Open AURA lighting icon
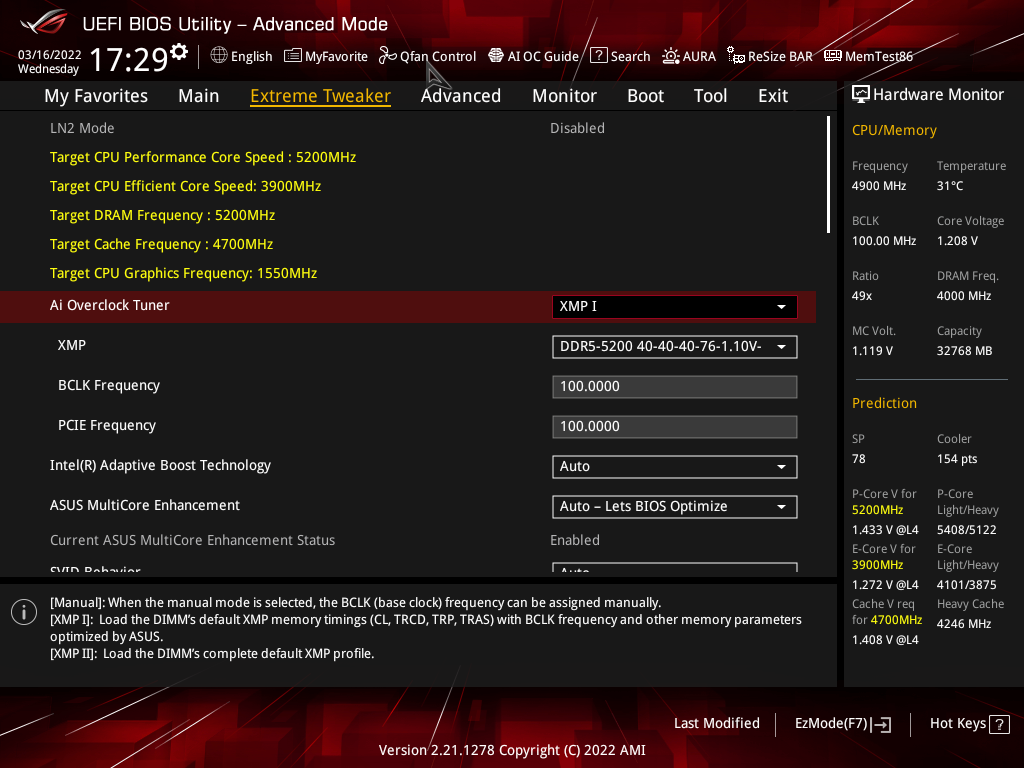Viewport: 1024px width, 768px height. coord(671,56)
